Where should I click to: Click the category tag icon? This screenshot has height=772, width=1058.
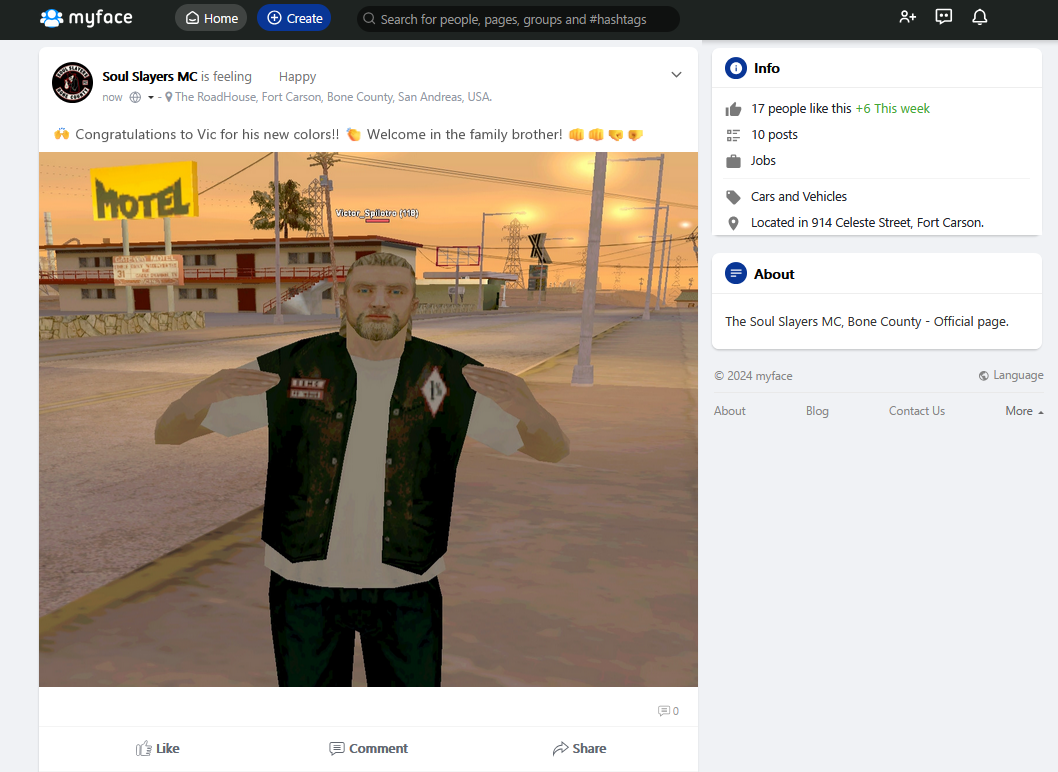coord(733,197)
